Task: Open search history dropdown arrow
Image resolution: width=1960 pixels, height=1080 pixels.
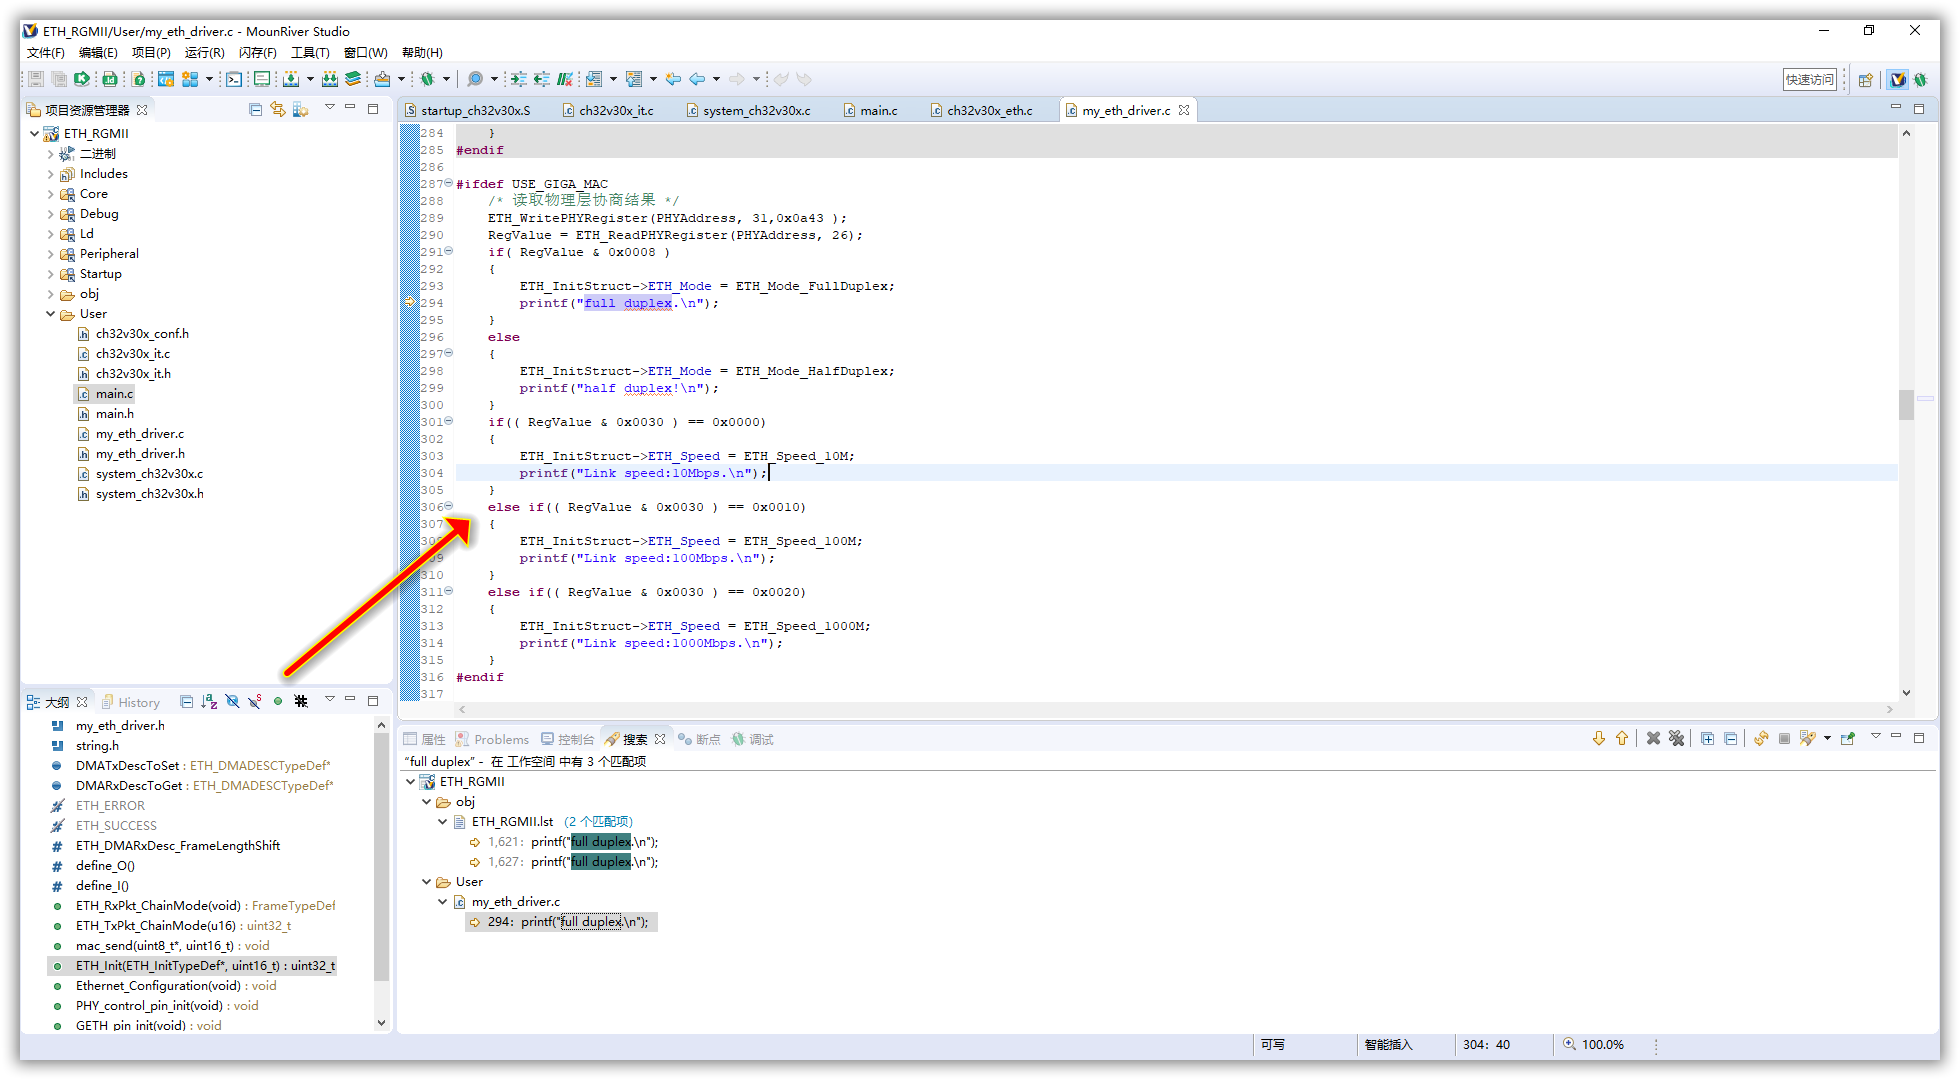Action: click(1827, 738)
